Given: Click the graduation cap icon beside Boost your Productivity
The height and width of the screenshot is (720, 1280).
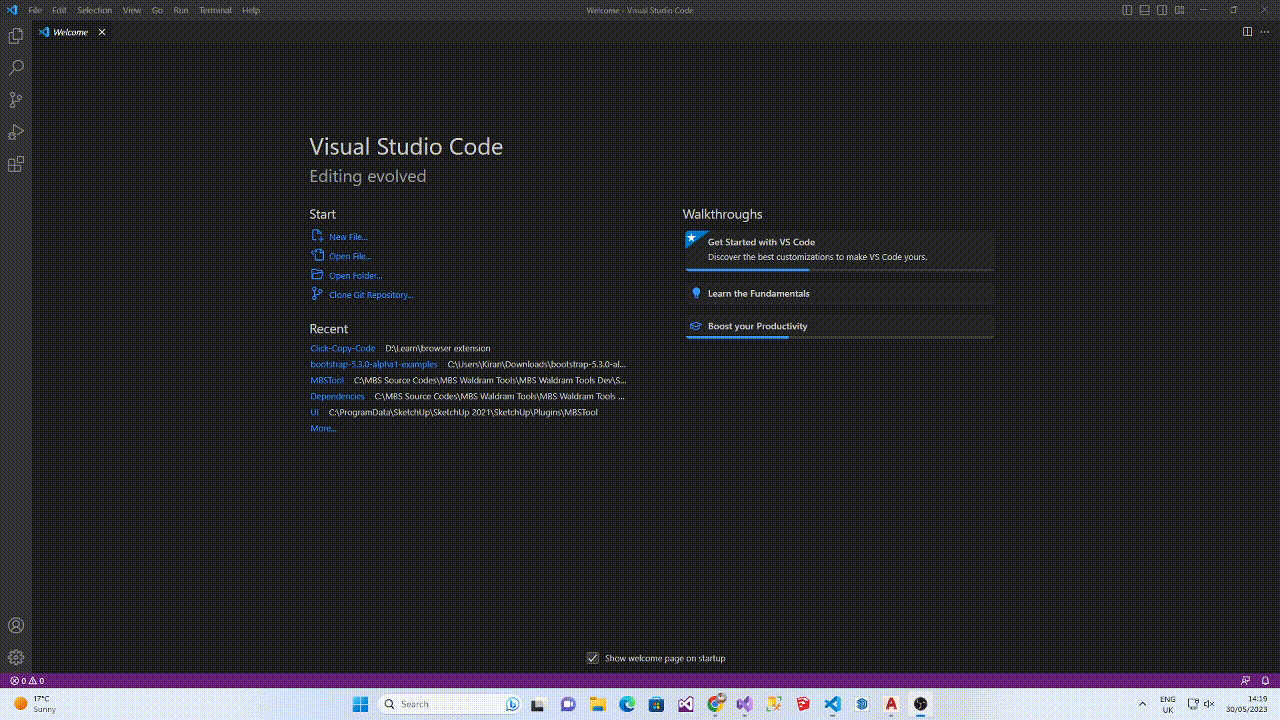Looking at the screenshot, I should click(696, 326).
